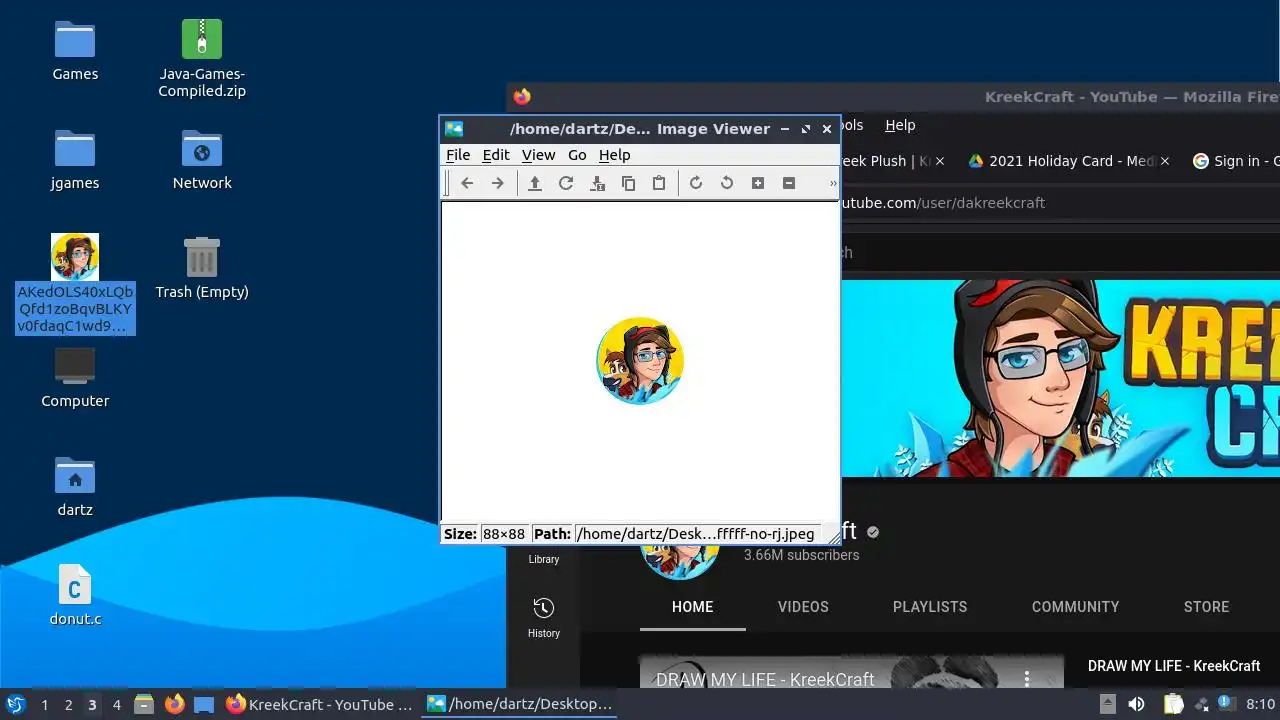Screen dimensions: 1280x720
Task: Reload the image in Image Viewer
Action: [566, 183]
